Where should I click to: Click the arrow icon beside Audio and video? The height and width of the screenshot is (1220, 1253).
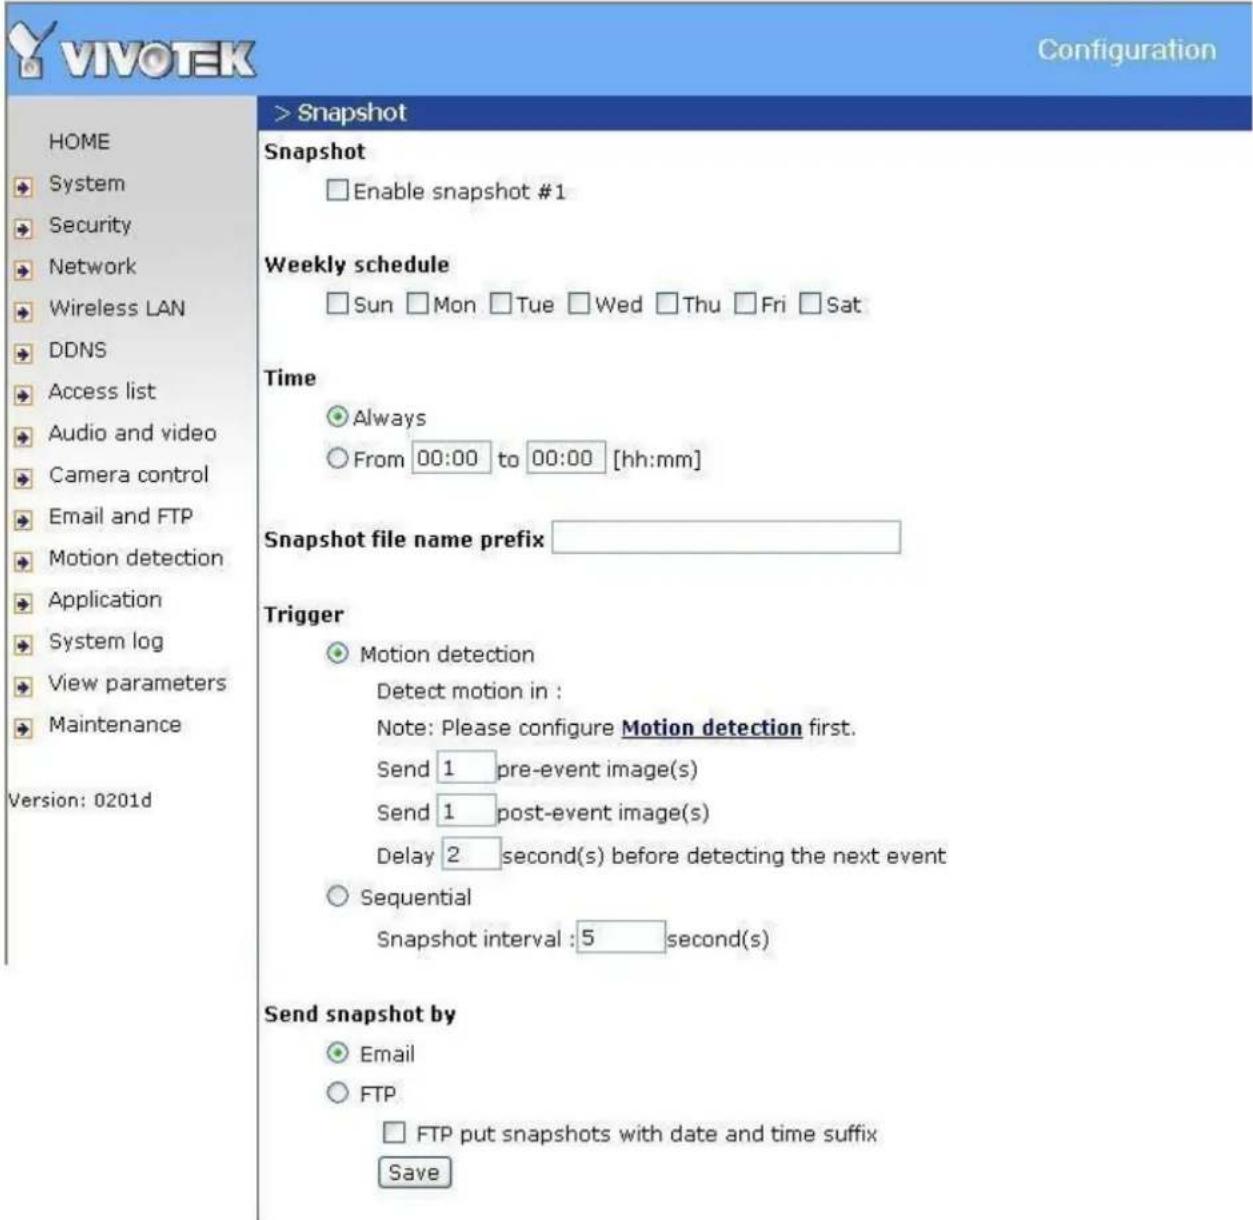(x=23, y=436)
